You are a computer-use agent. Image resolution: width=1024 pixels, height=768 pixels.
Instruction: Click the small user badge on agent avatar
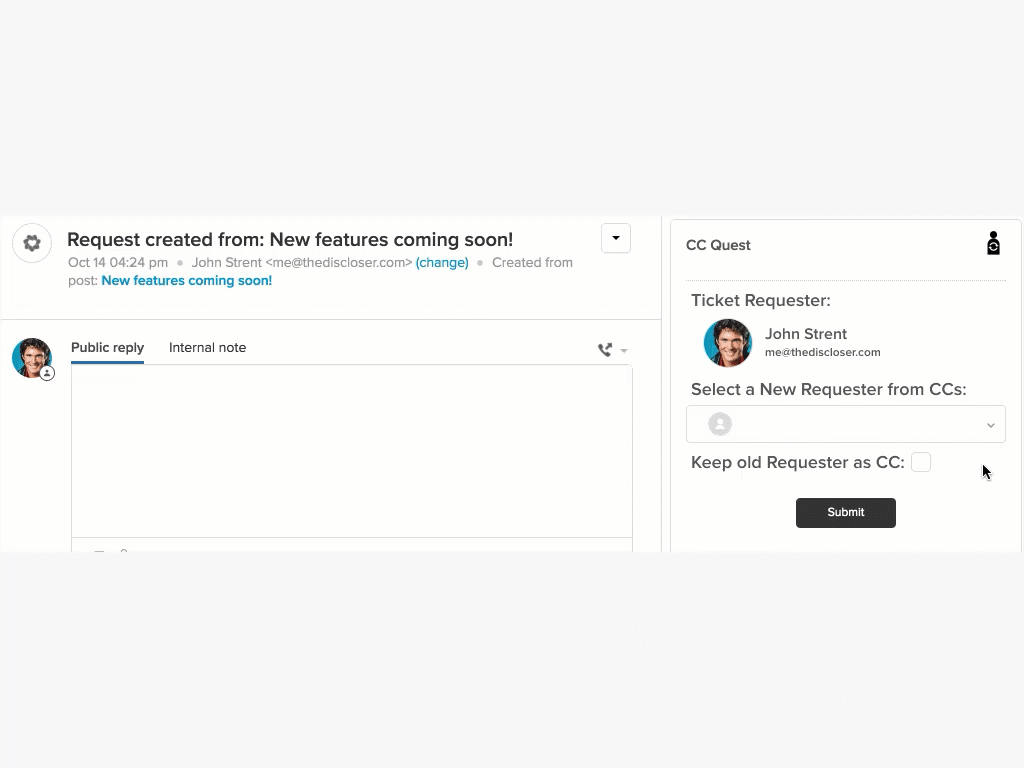[47, 374]
